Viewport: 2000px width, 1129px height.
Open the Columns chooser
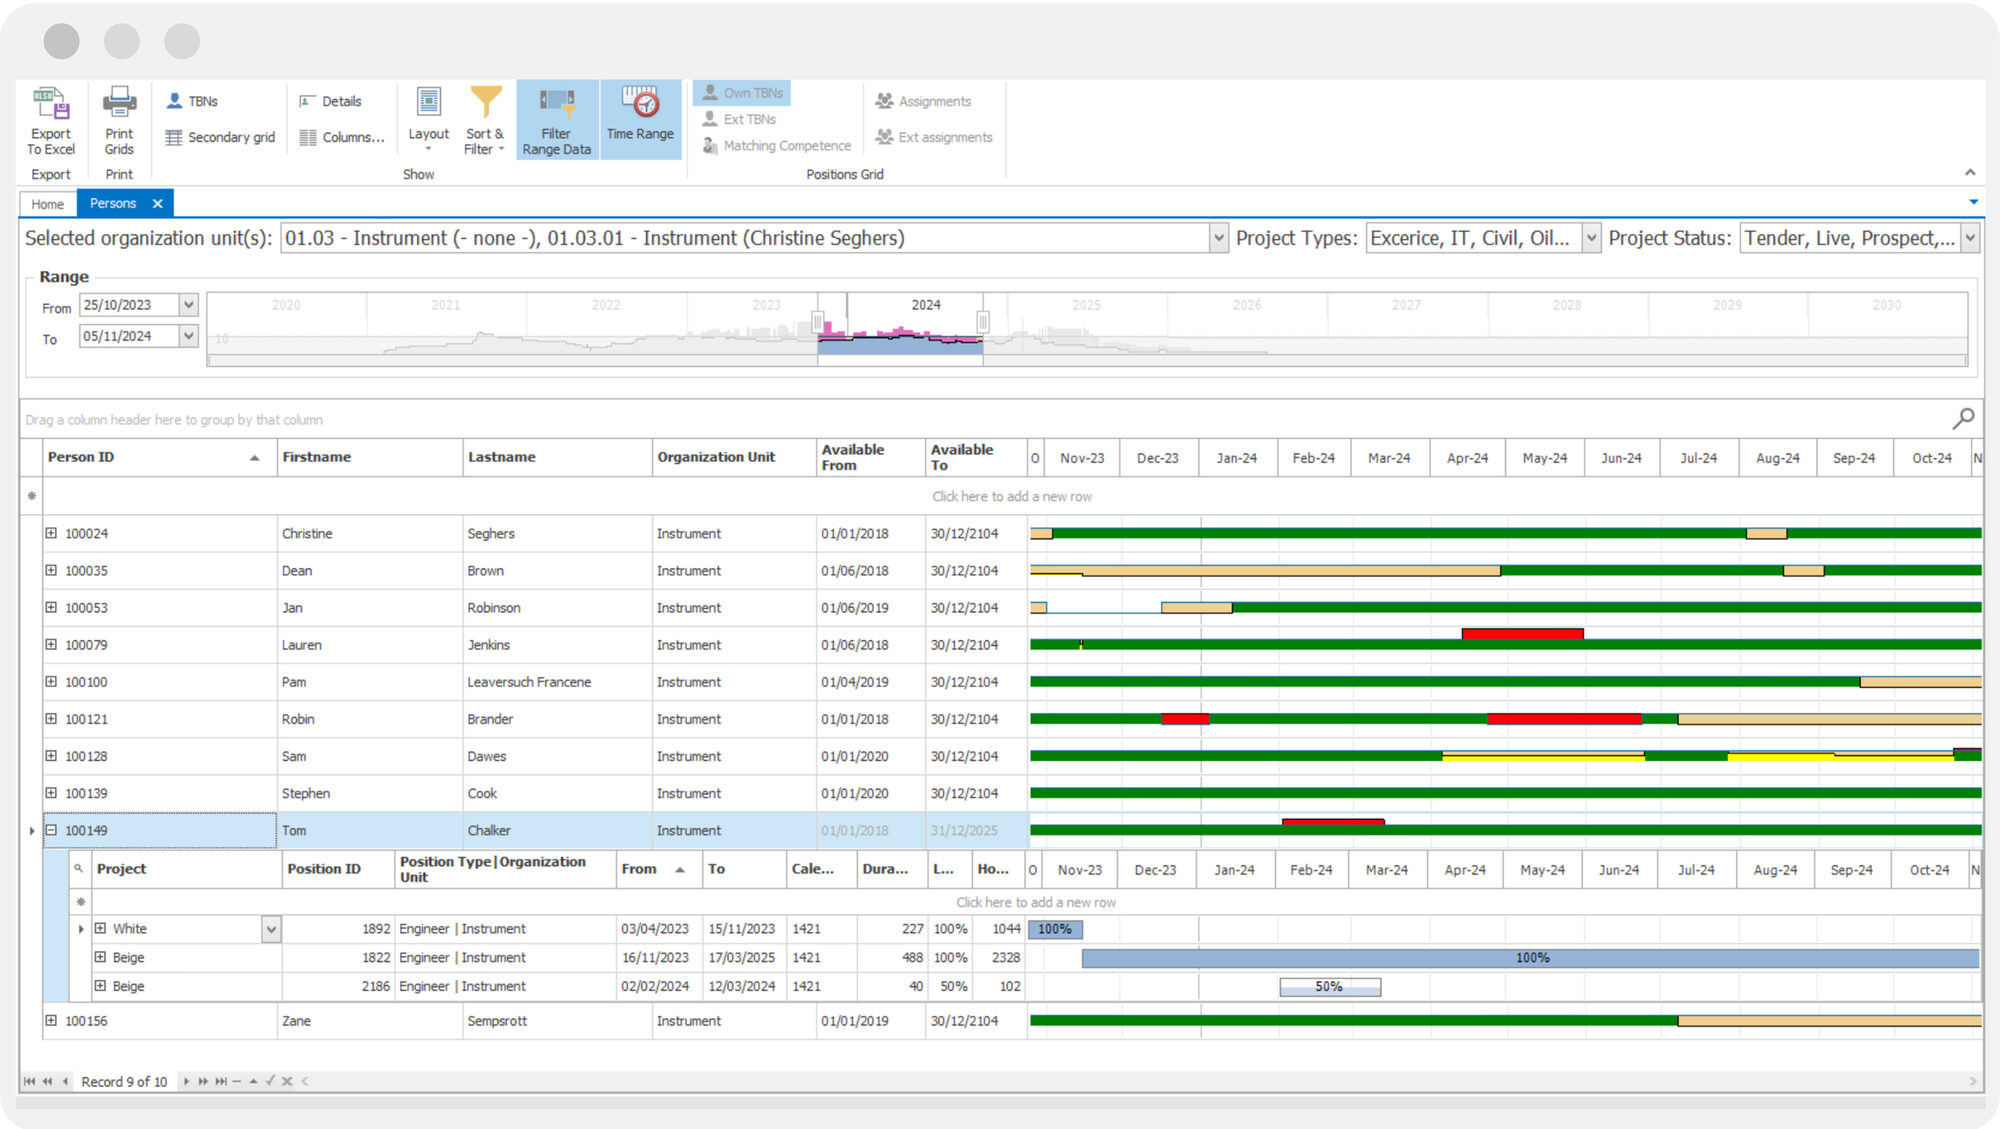[x=342, y=137]
